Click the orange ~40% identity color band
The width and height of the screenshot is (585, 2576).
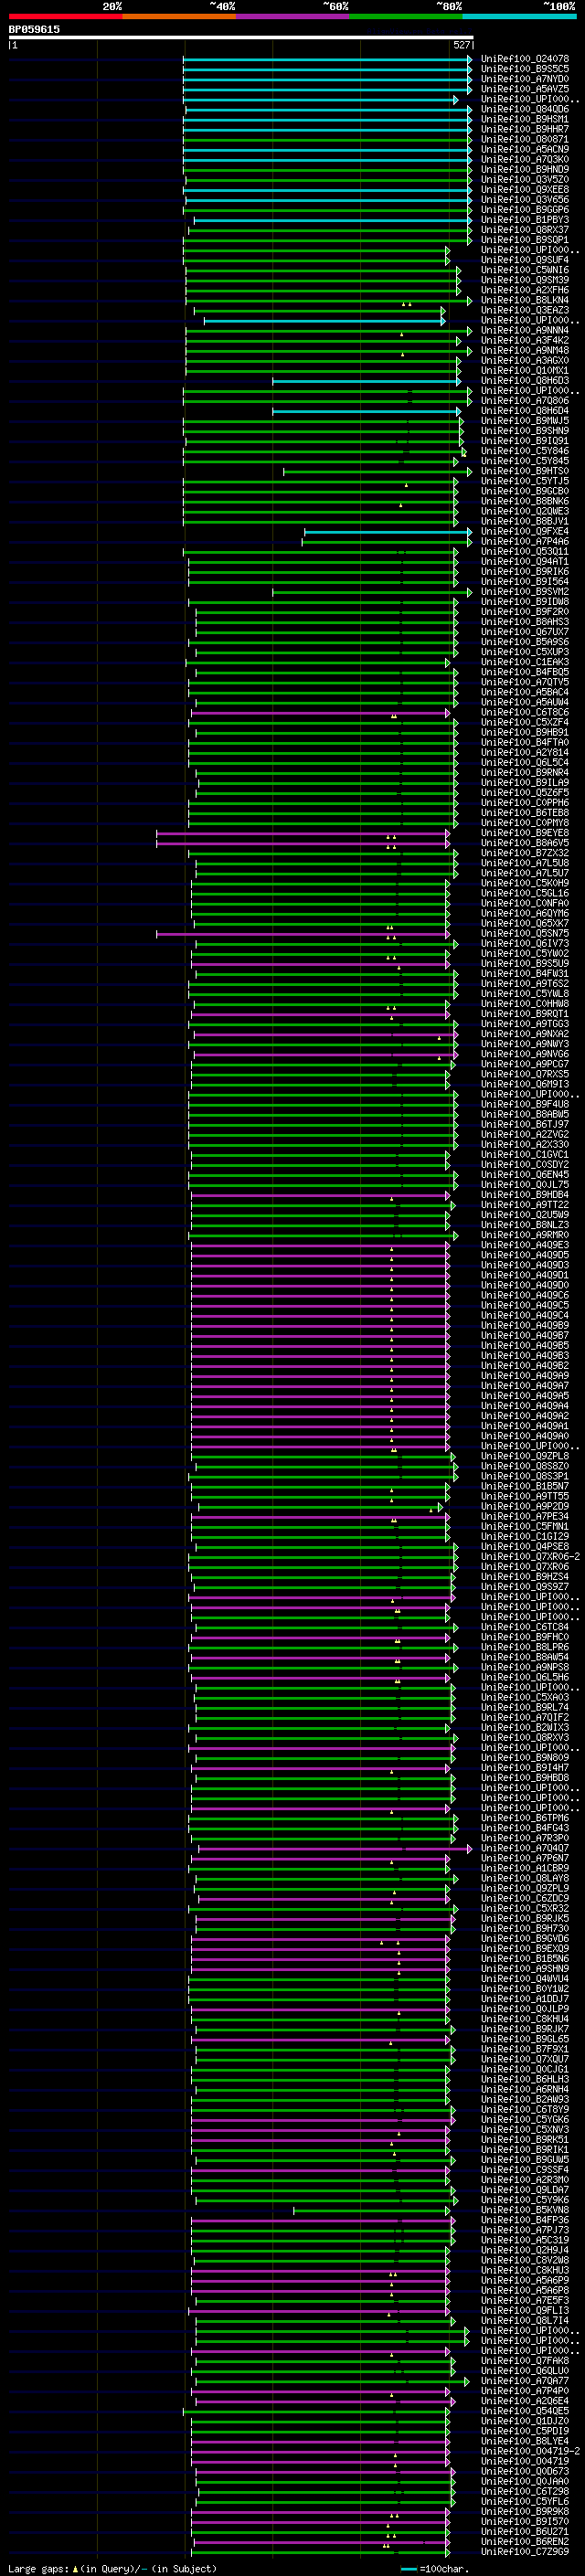pos(179,16)
